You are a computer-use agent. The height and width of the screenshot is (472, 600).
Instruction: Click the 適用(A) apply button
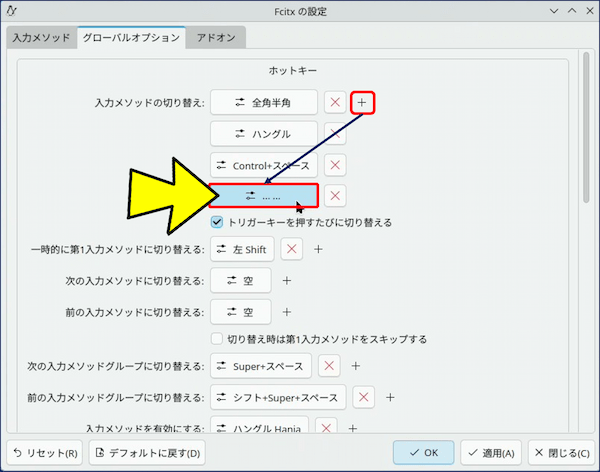(492, 452)
